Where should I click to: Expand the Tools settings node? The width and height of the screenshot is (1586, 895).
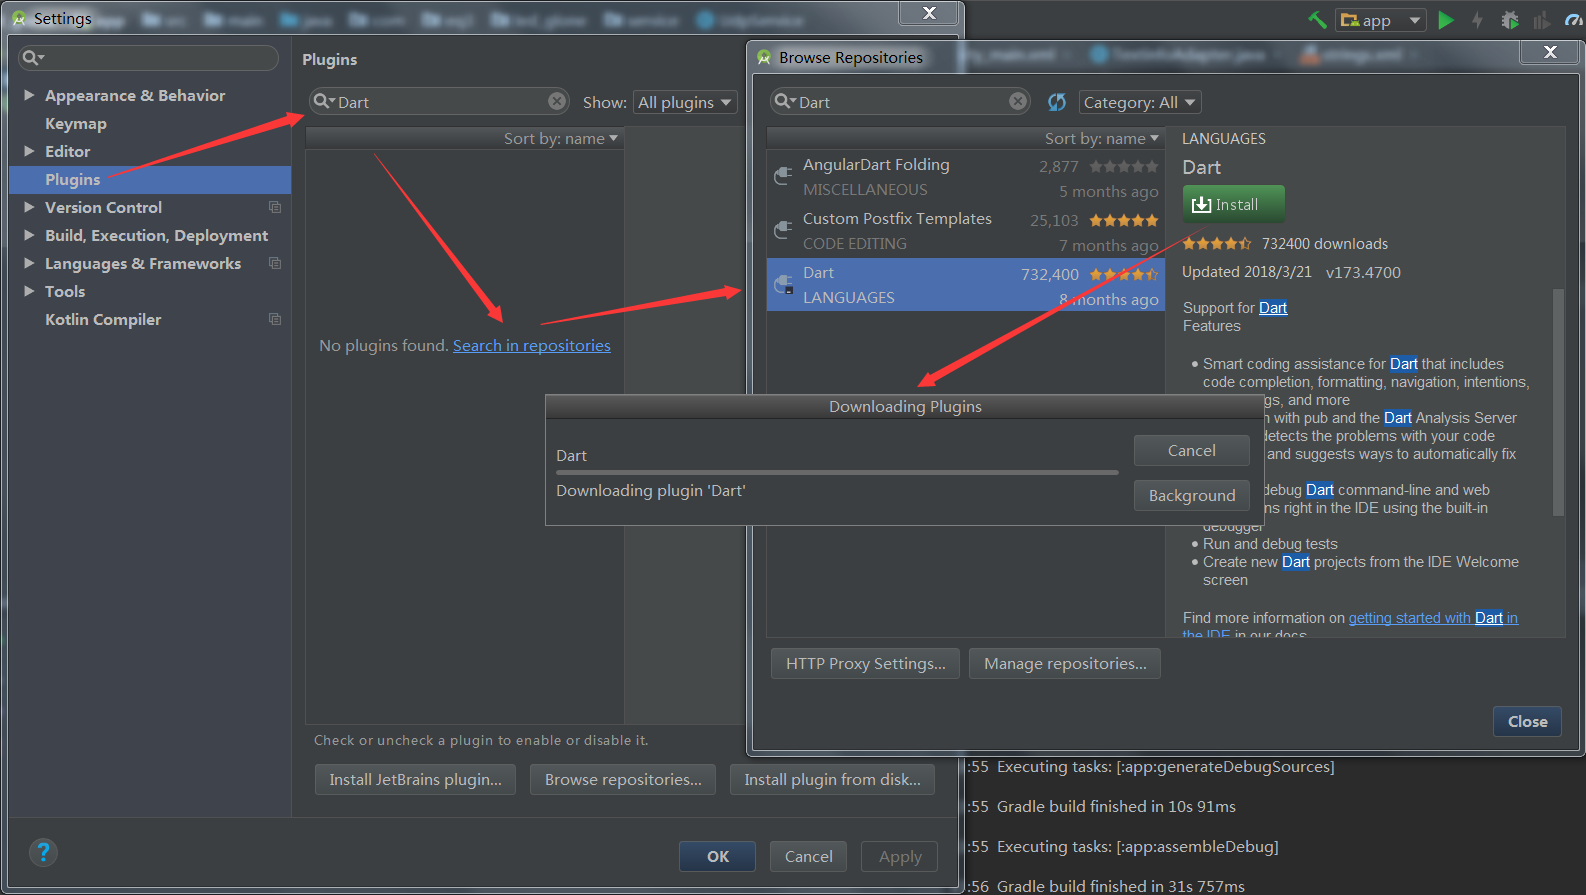[x=29, y=291]
